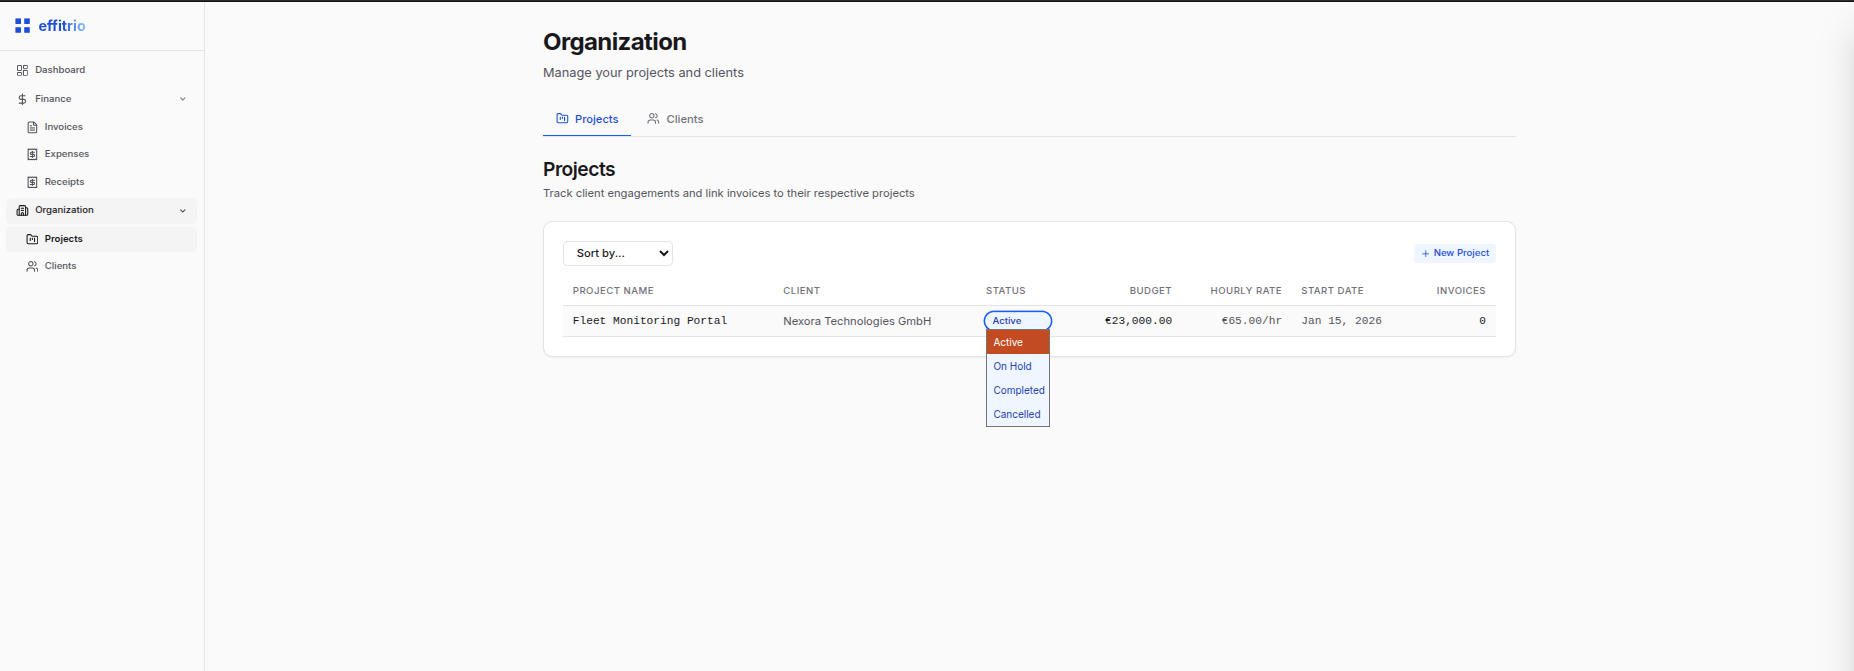Click the INVOICES column header

coord(1461,291)
